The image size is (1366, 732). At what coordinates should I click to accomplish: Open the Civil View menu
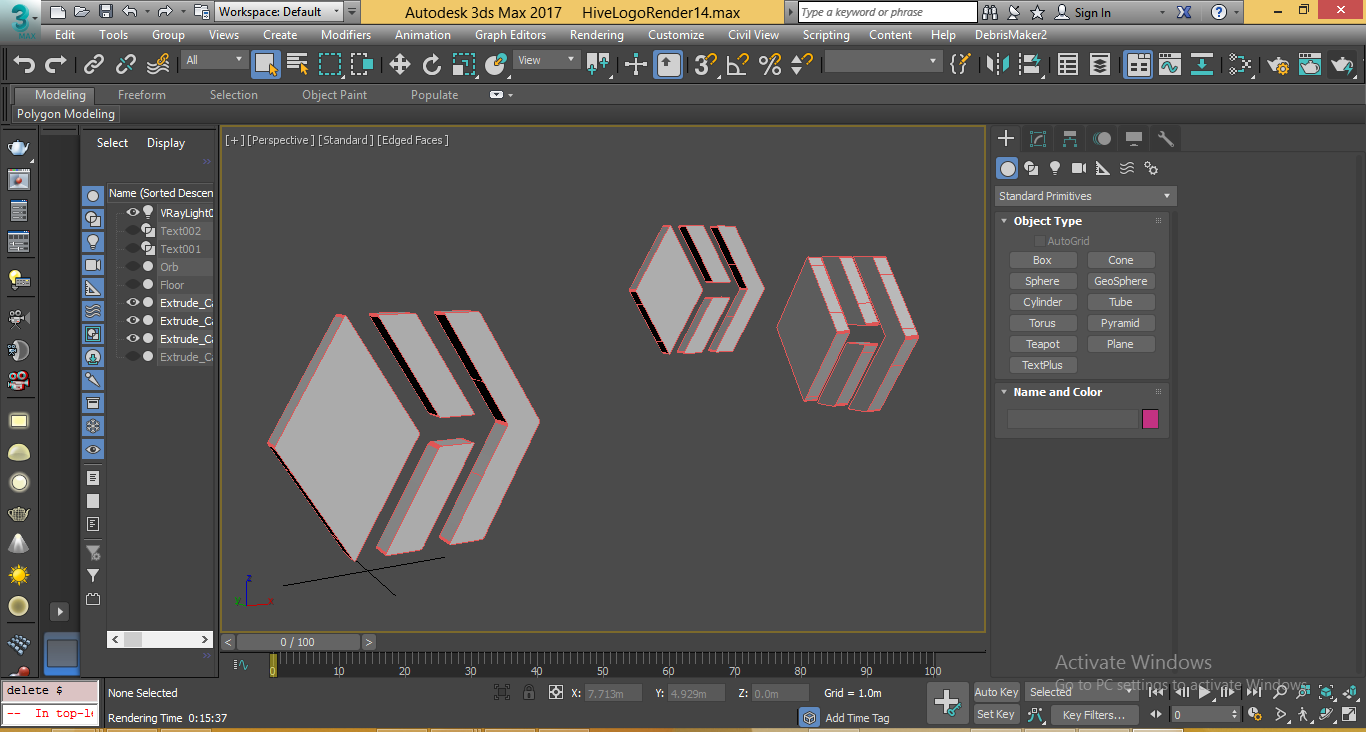(x=753, y=34)
